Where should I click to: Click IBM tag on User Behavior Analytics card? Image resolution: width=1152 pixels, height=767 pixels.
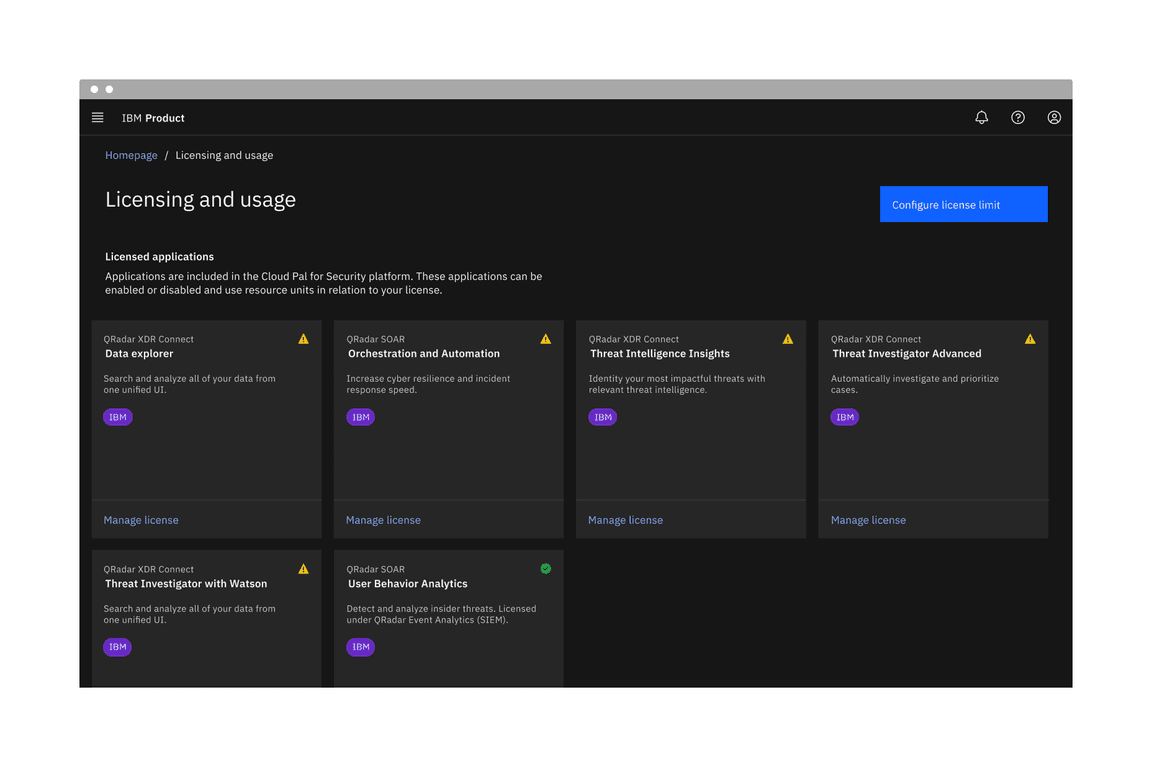click(360, 647)
